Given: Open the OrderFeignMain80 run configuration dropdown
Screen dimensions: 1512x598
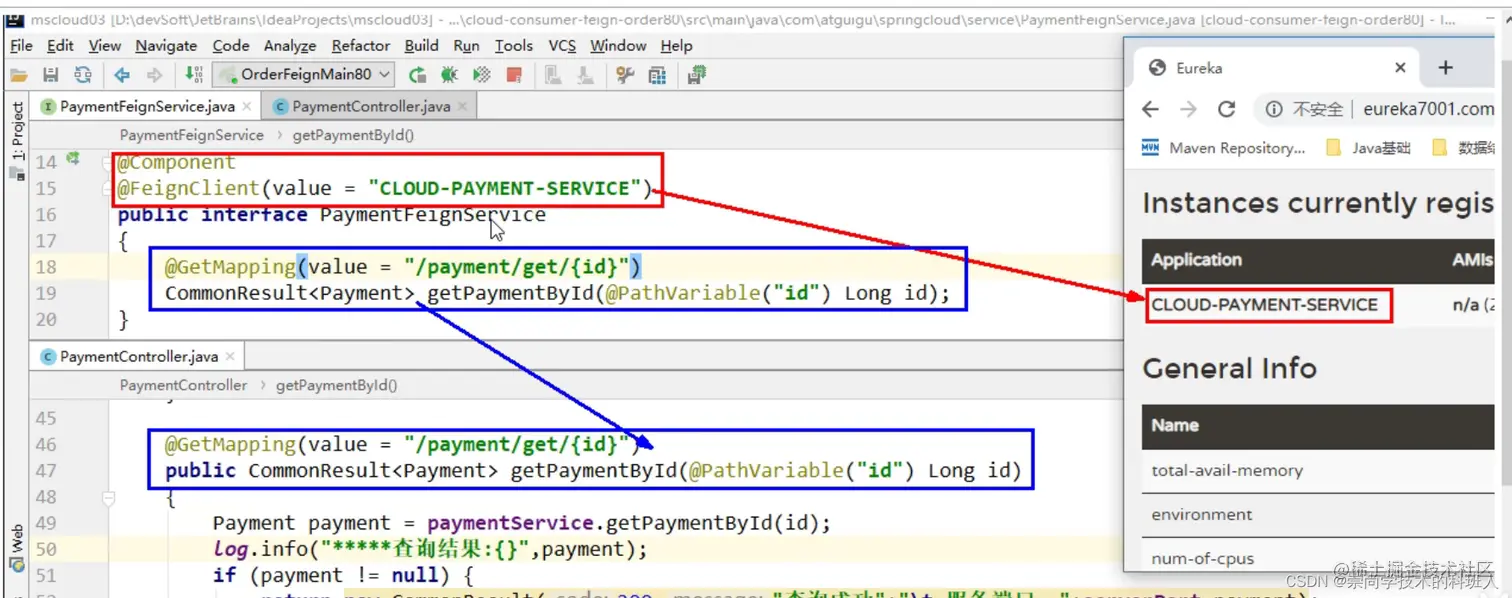Looking at the screenshot, I should [305, 74].
